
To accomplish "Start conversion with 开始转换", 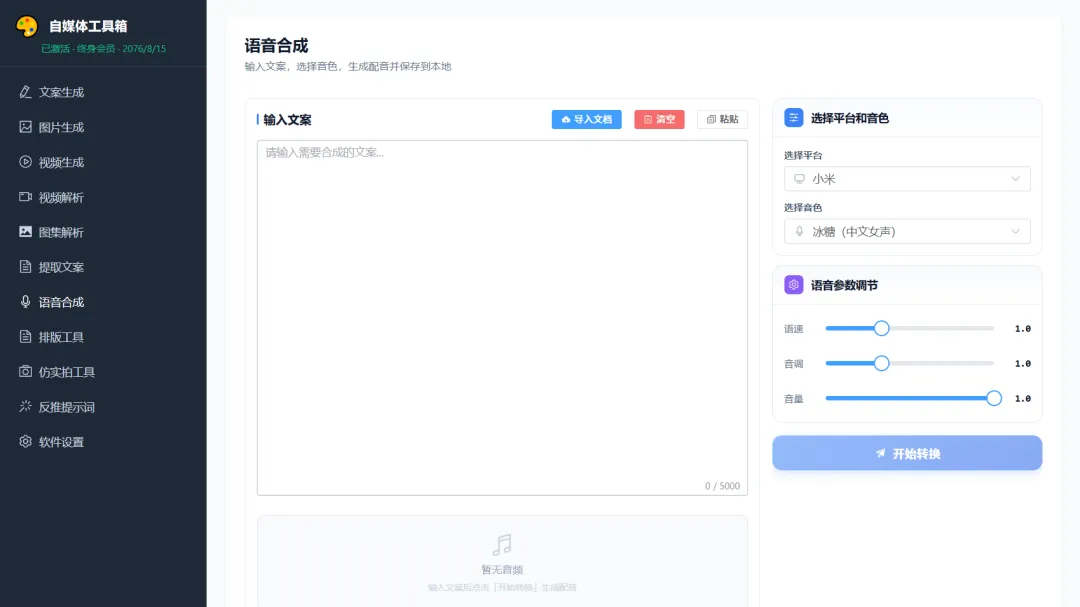I will pos(907,453).
